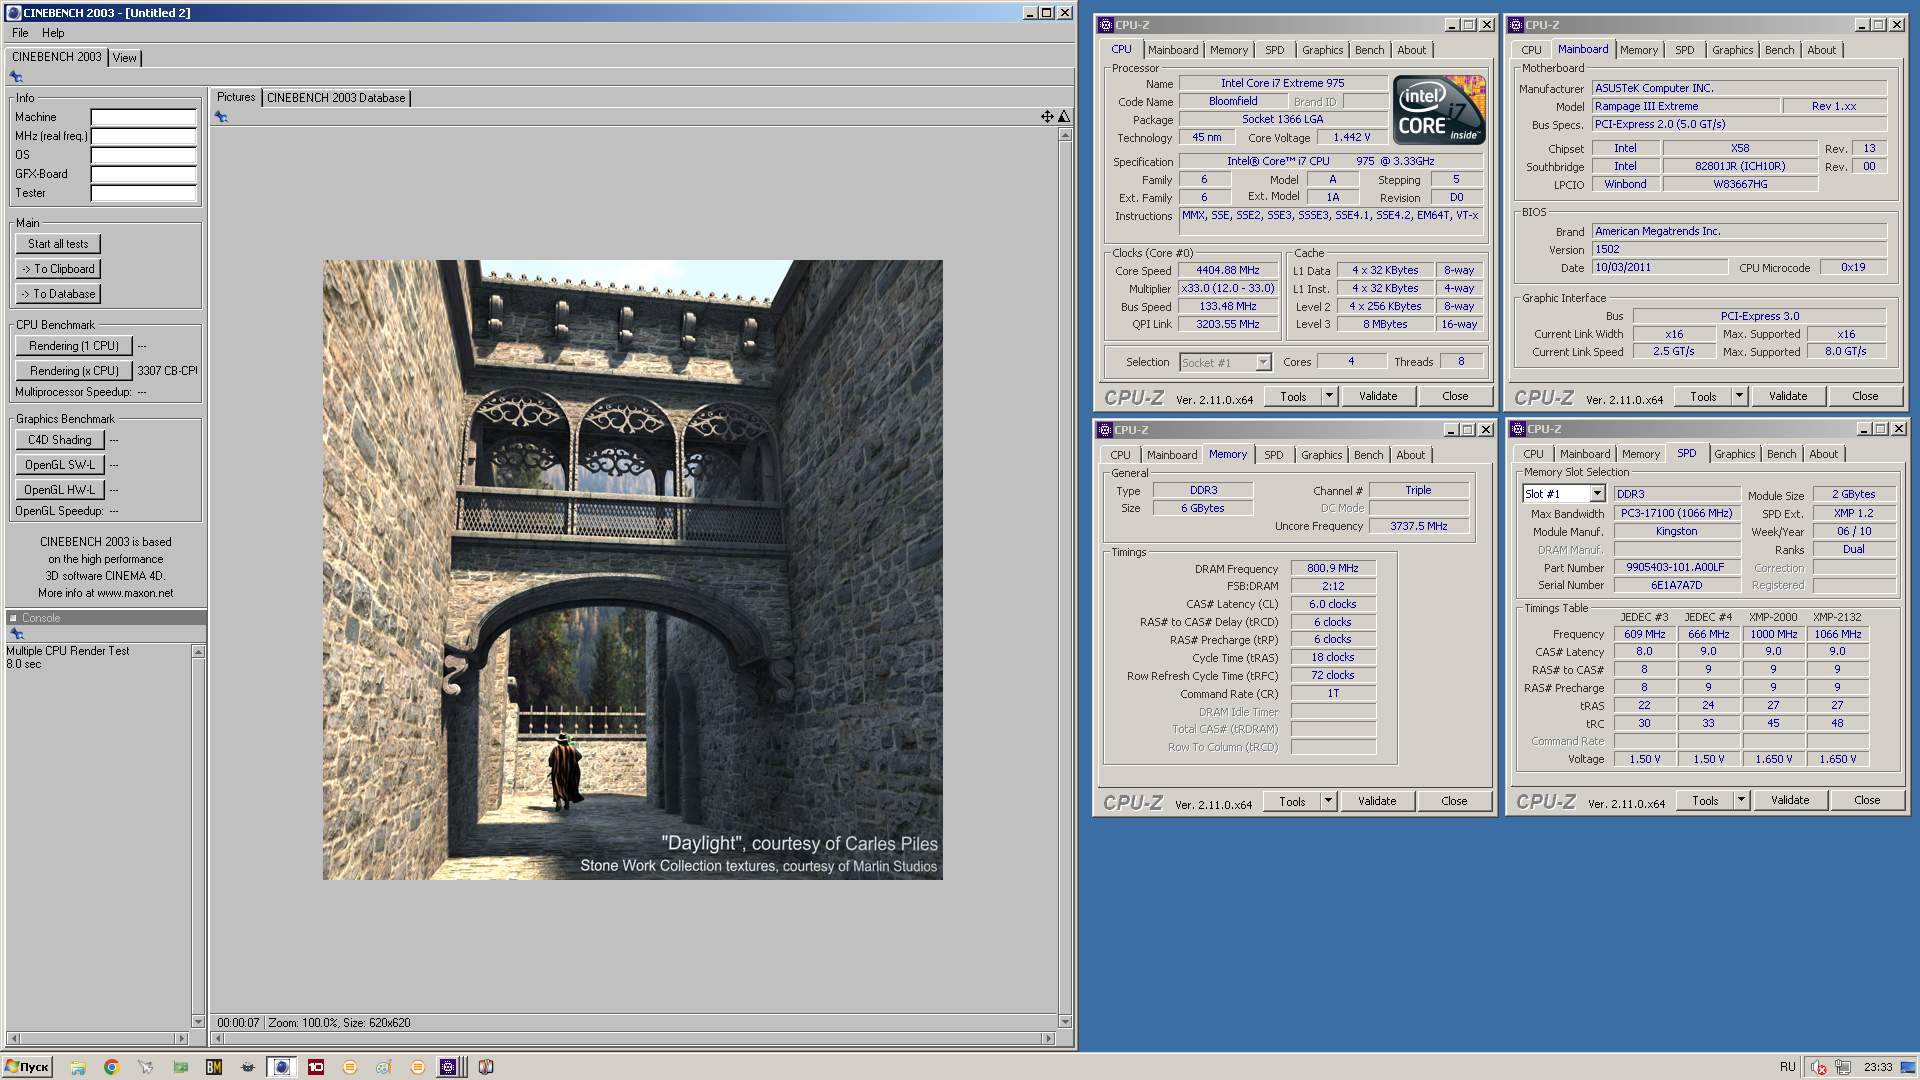
Task: Click the CPU-Z title icon of the Mainboard window
Action: coord(1516,25)
